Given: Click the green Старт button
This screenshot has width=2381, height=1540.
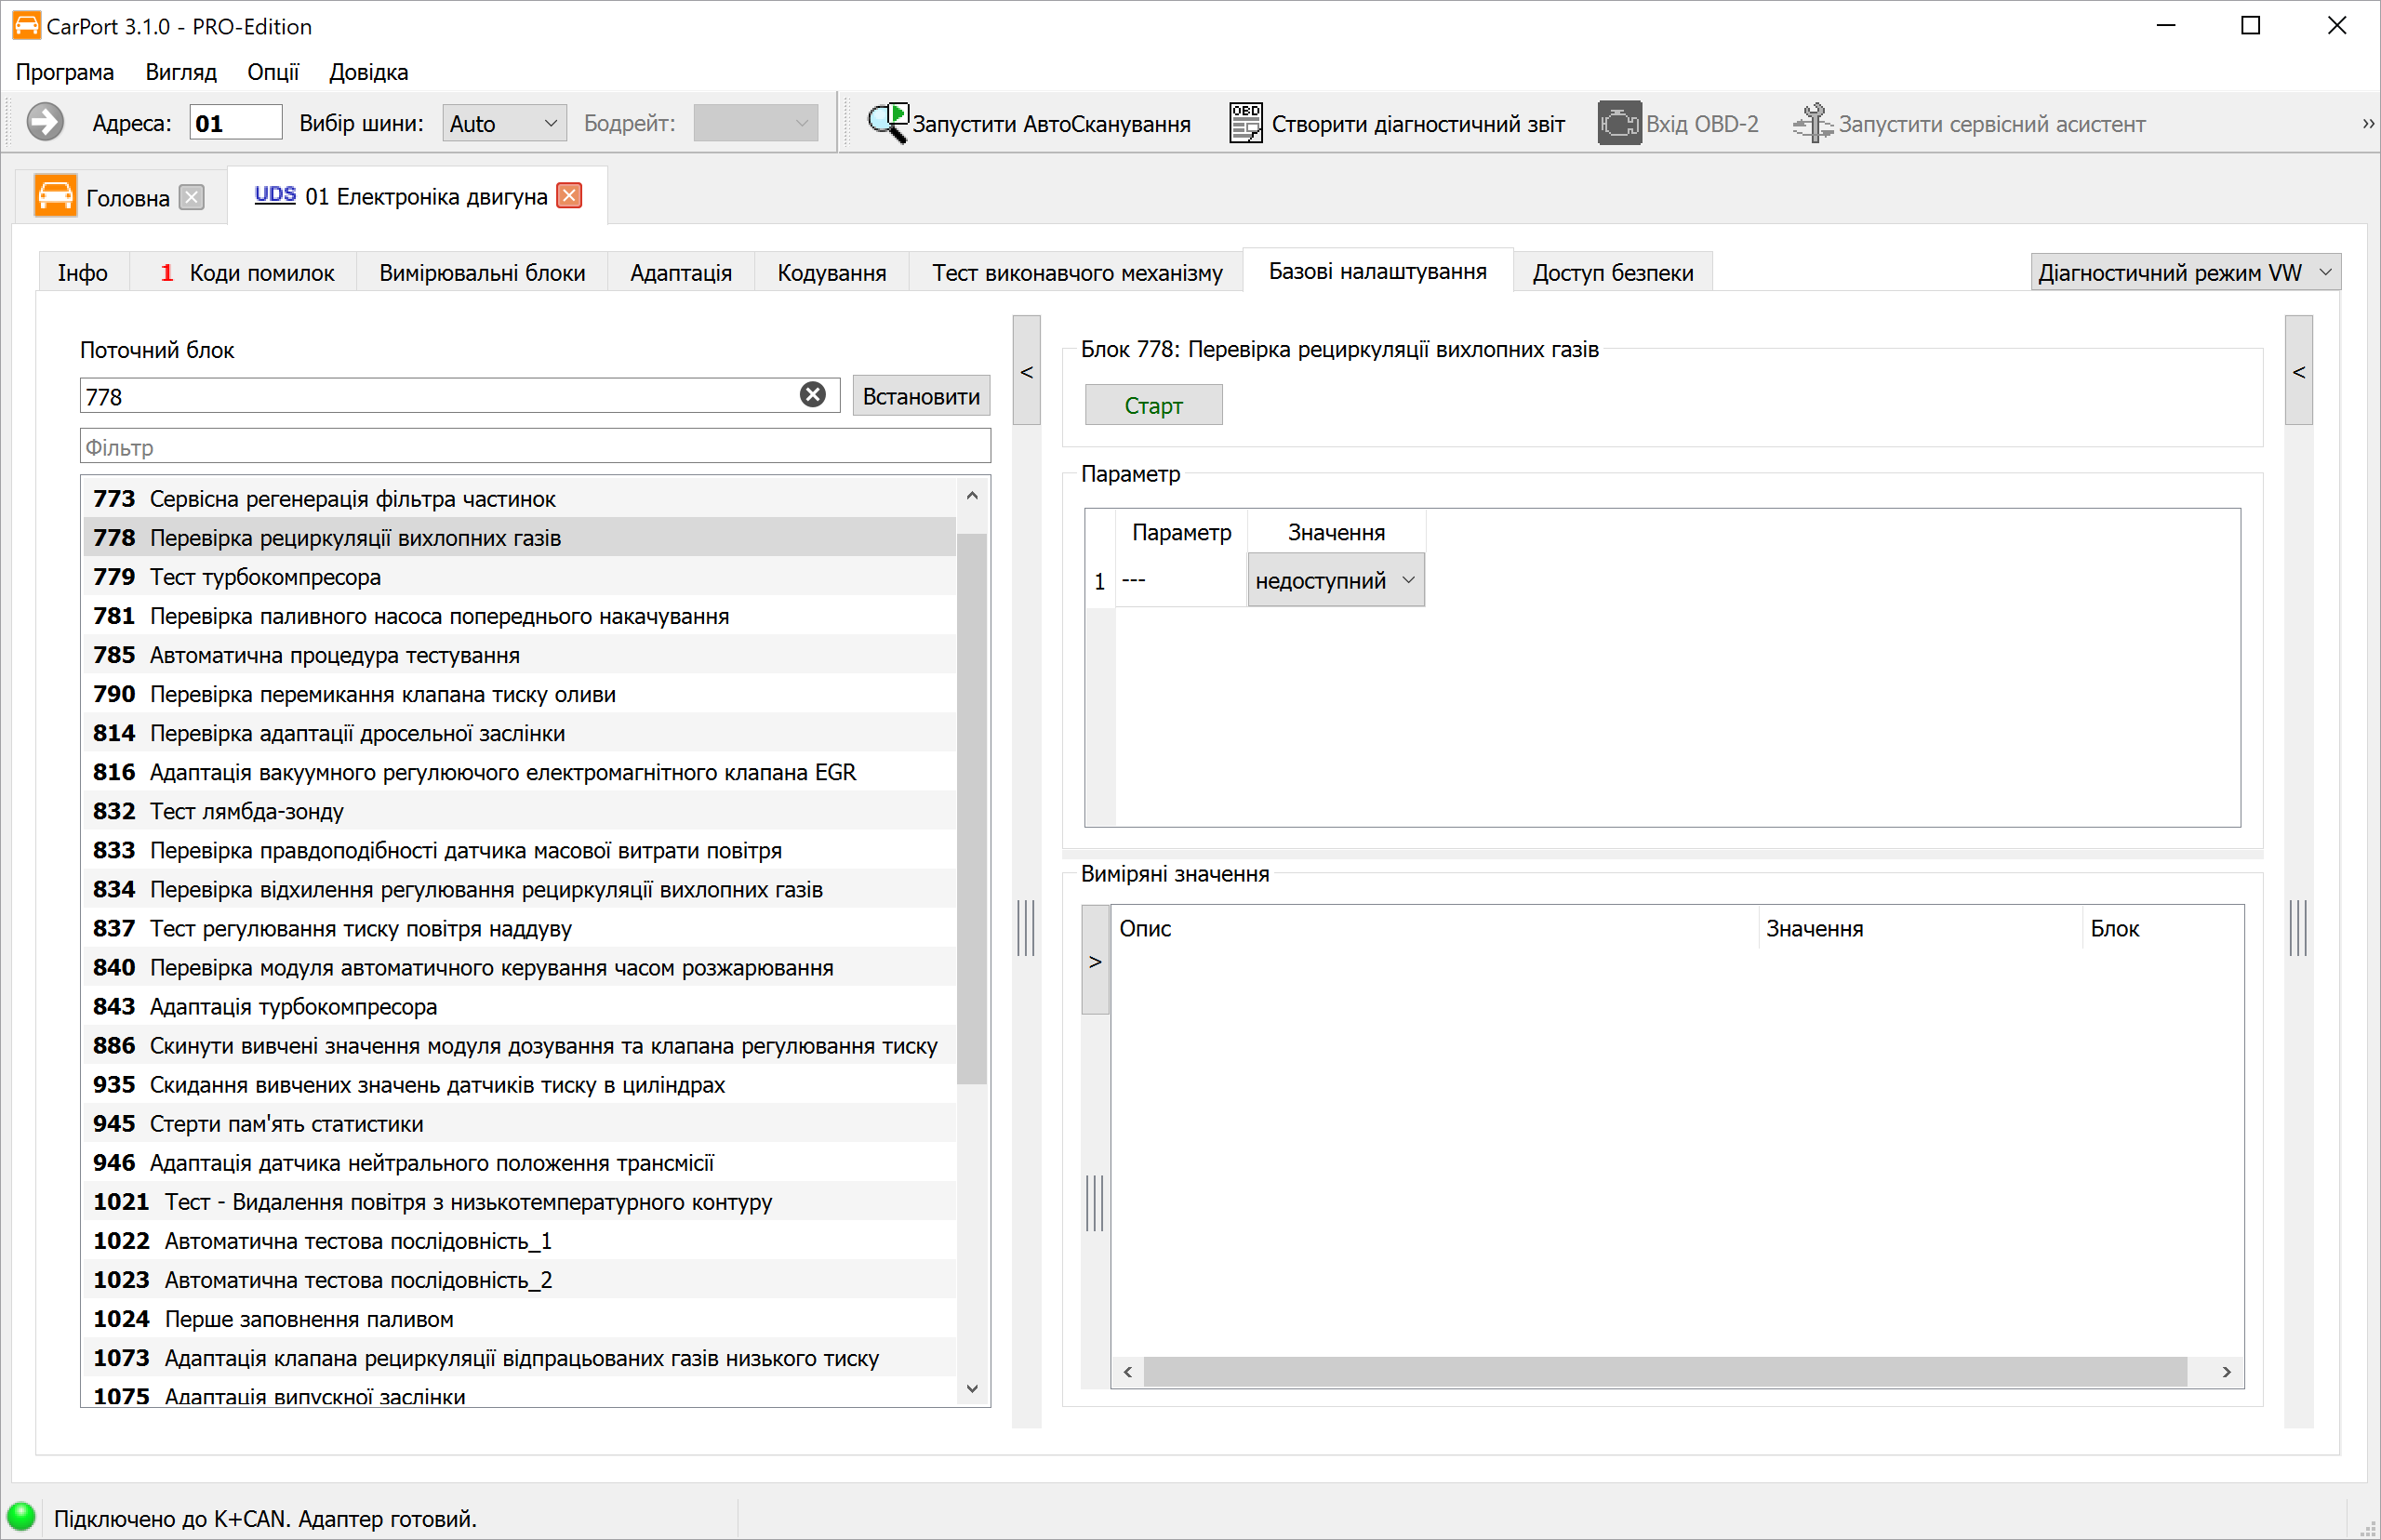Looking at the screenshot, I should pos(1153,405).
